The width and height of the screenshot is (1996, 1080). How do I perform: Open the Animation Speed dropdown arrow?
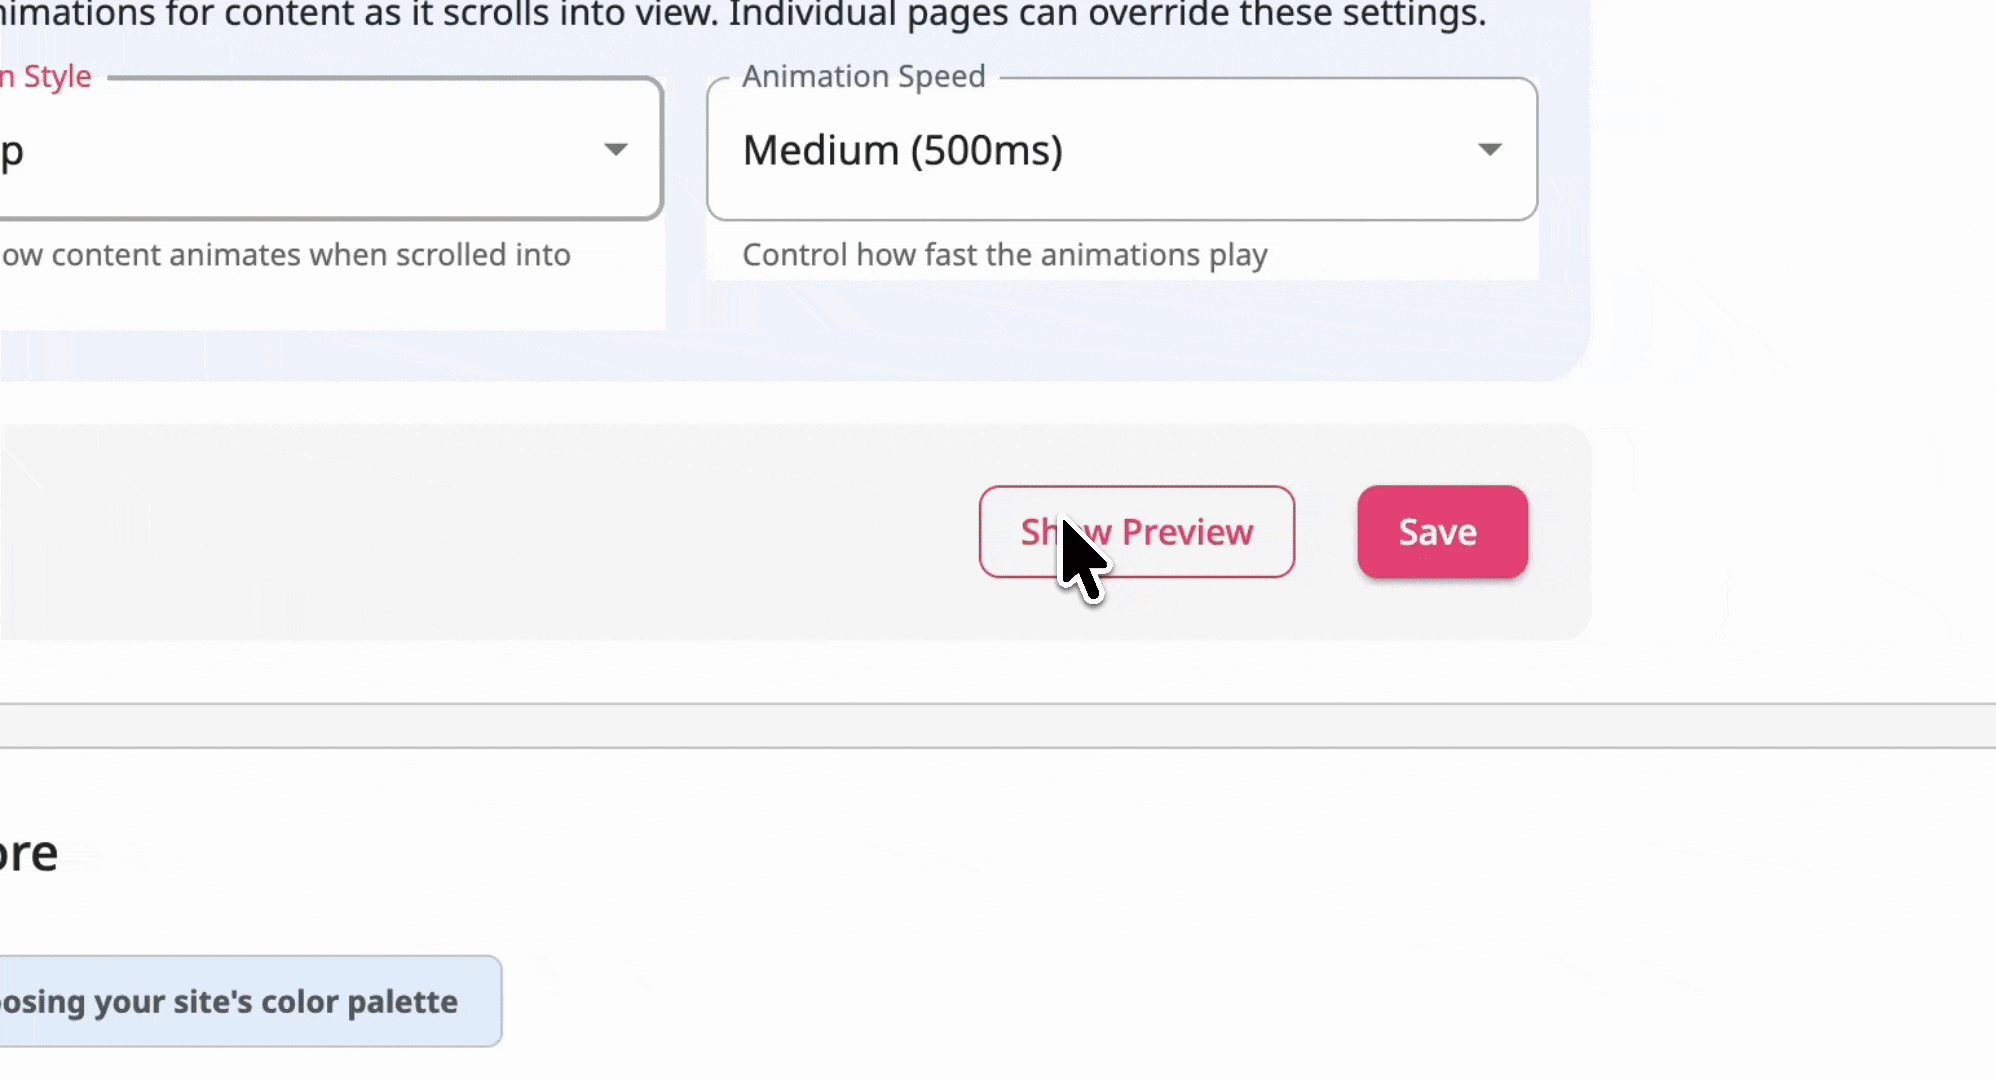[x=1489, y=150]
